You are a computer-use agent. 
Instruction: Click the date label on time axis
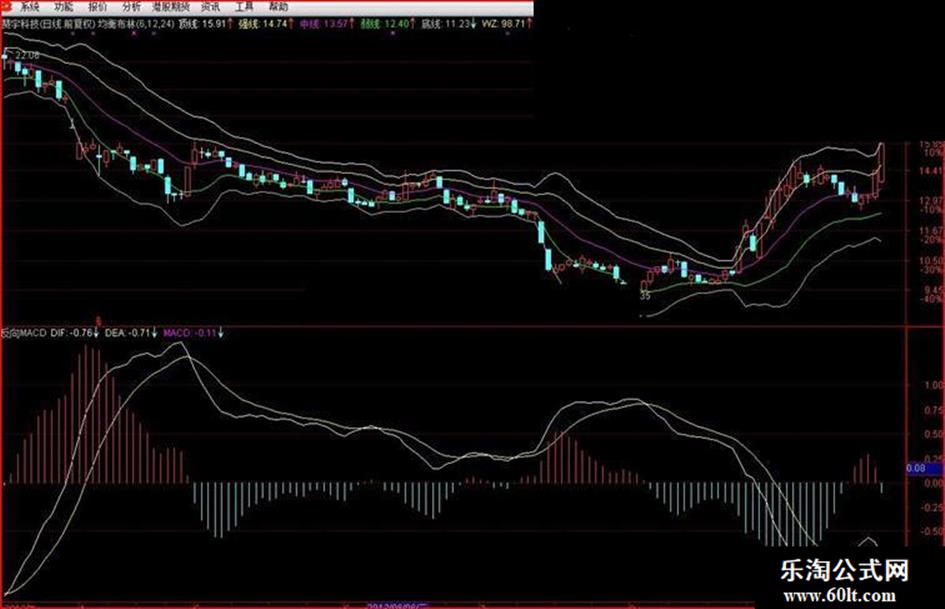pyautogui.click(x=398, y=605)
